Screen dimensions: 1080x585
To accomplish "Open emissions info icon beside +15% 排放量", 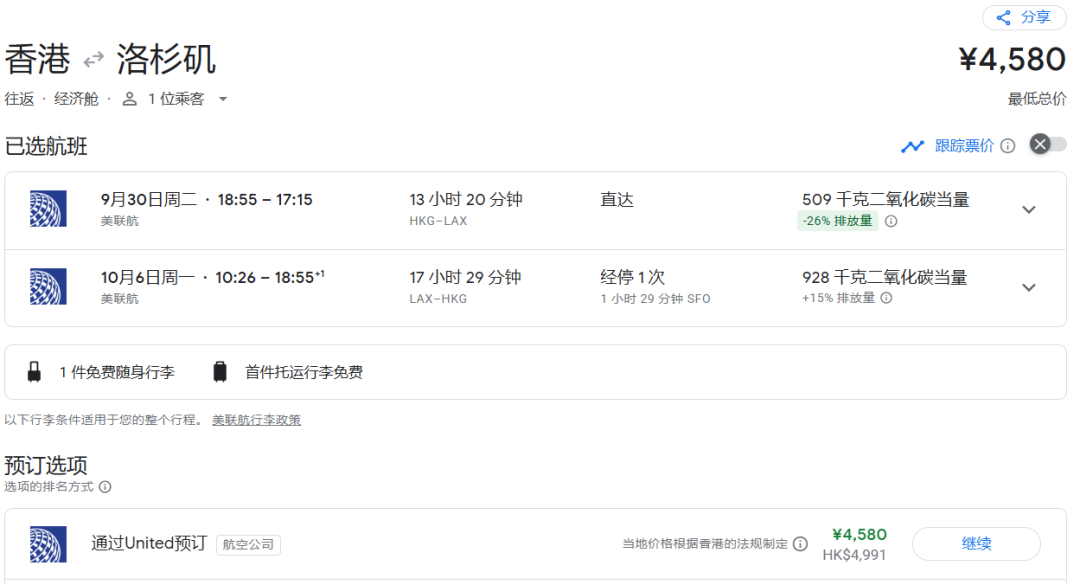I will pyautogui.click(x=886, y=298).
